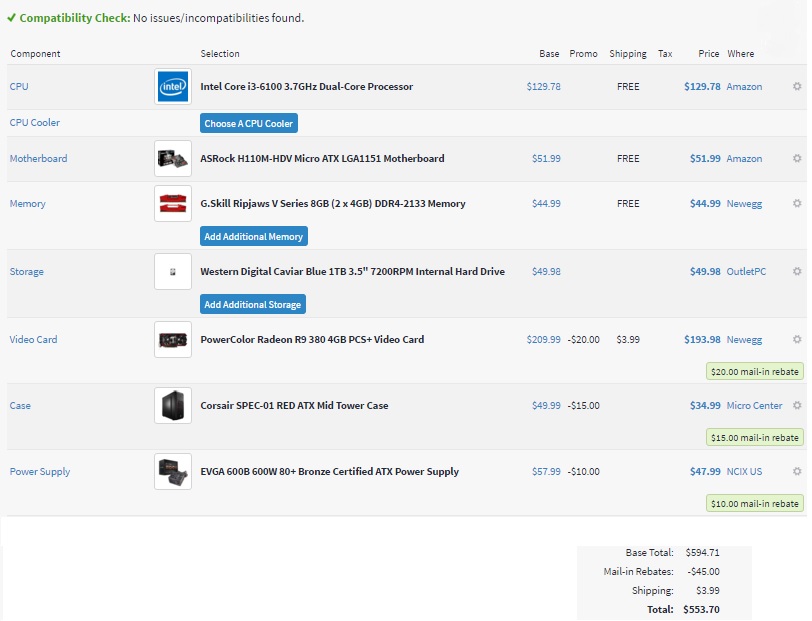Click the $10.00 mail-in rebate badge
The width and height of the screenshot is (812, 621).
(755, 503)
